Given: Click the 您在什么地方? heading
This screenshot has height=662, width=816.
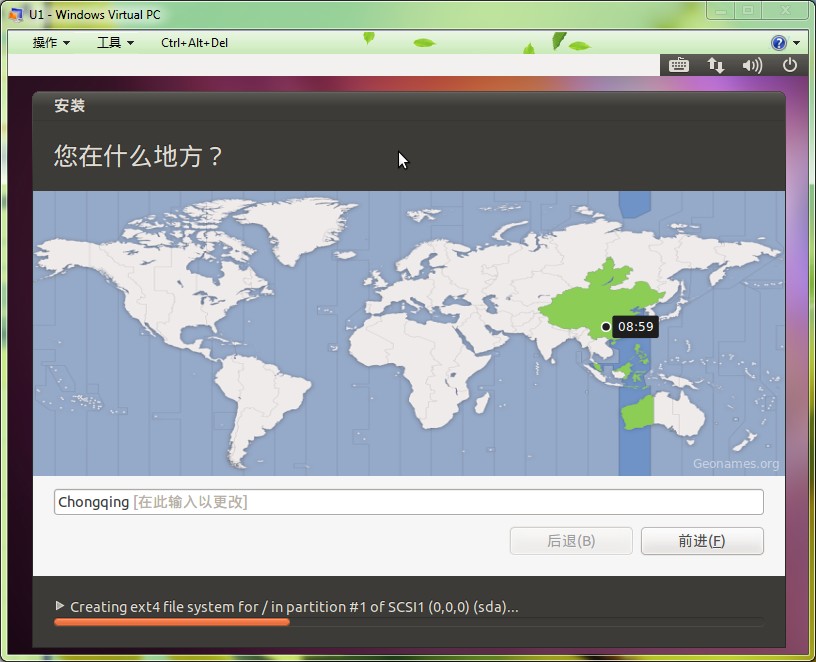Looking at the screenshot, I should click(138, 156).
